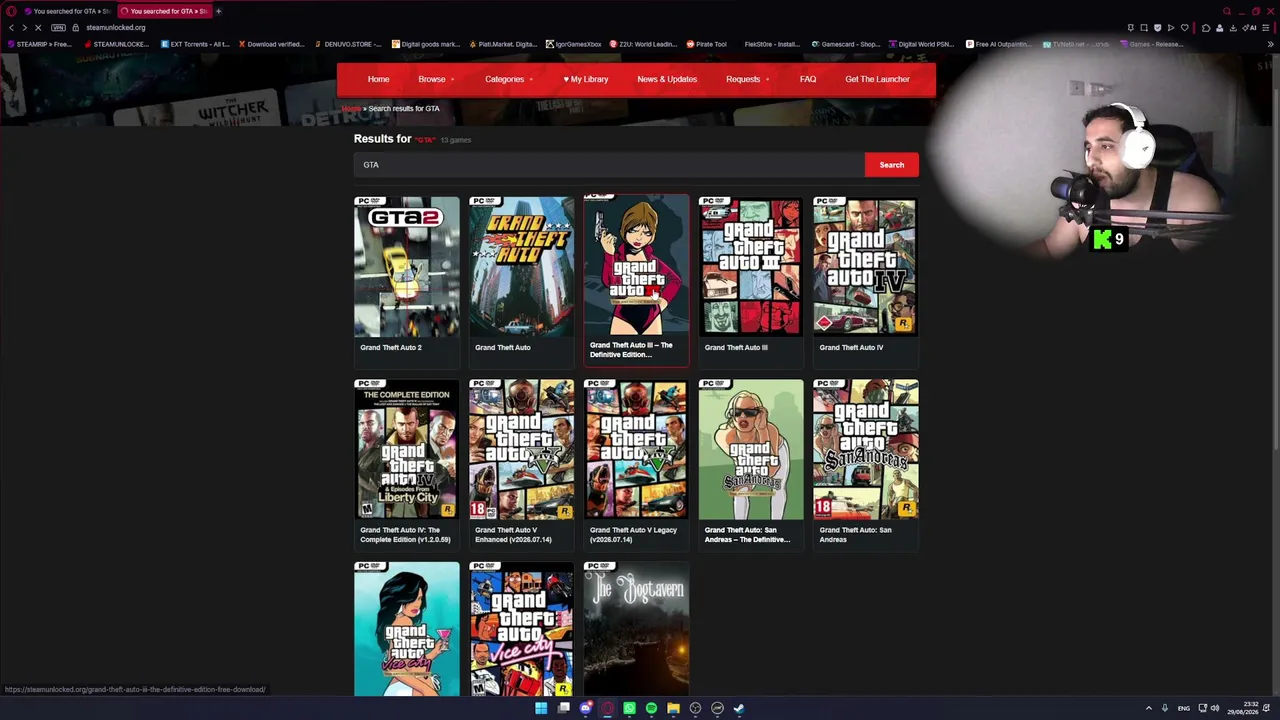Open the Grand Theft Auto 2 cover

[x=407, y=267]
